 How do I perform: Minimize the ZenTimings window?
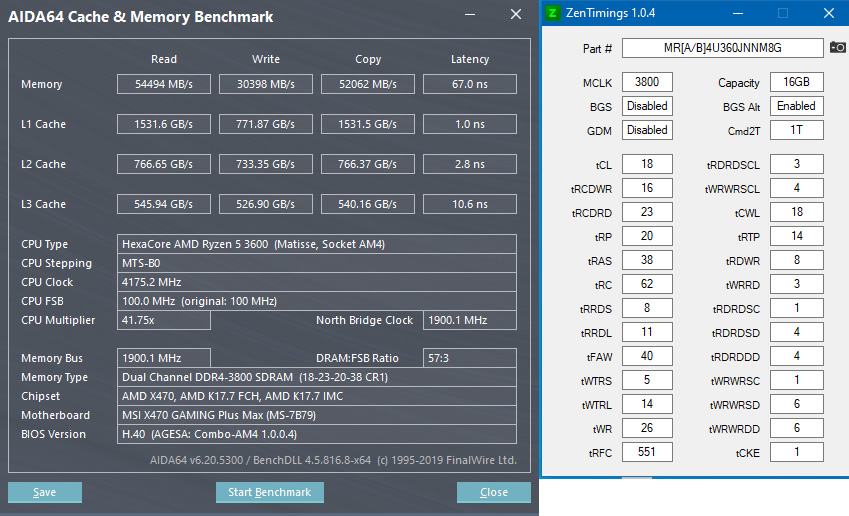[x=737, y=13]
